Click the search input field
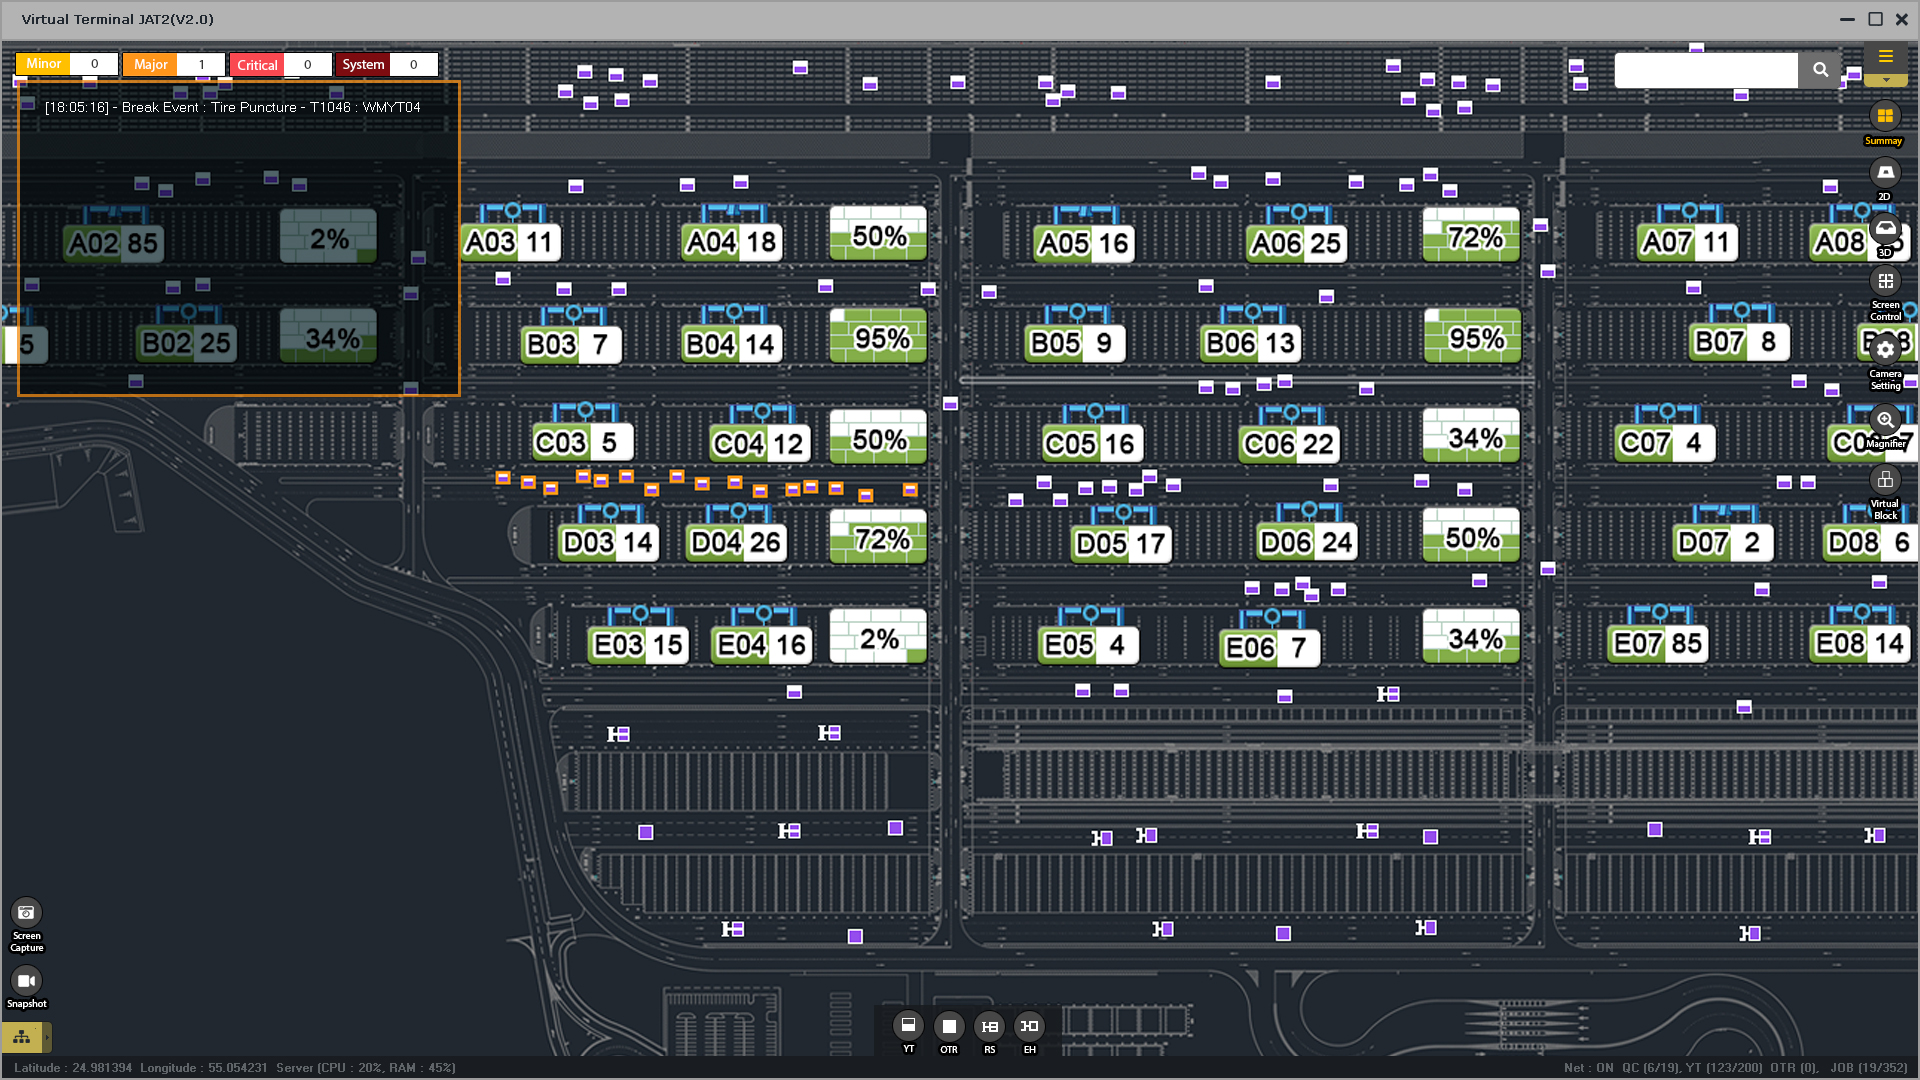The image size is (1920, 1080). pos(1706,70)
